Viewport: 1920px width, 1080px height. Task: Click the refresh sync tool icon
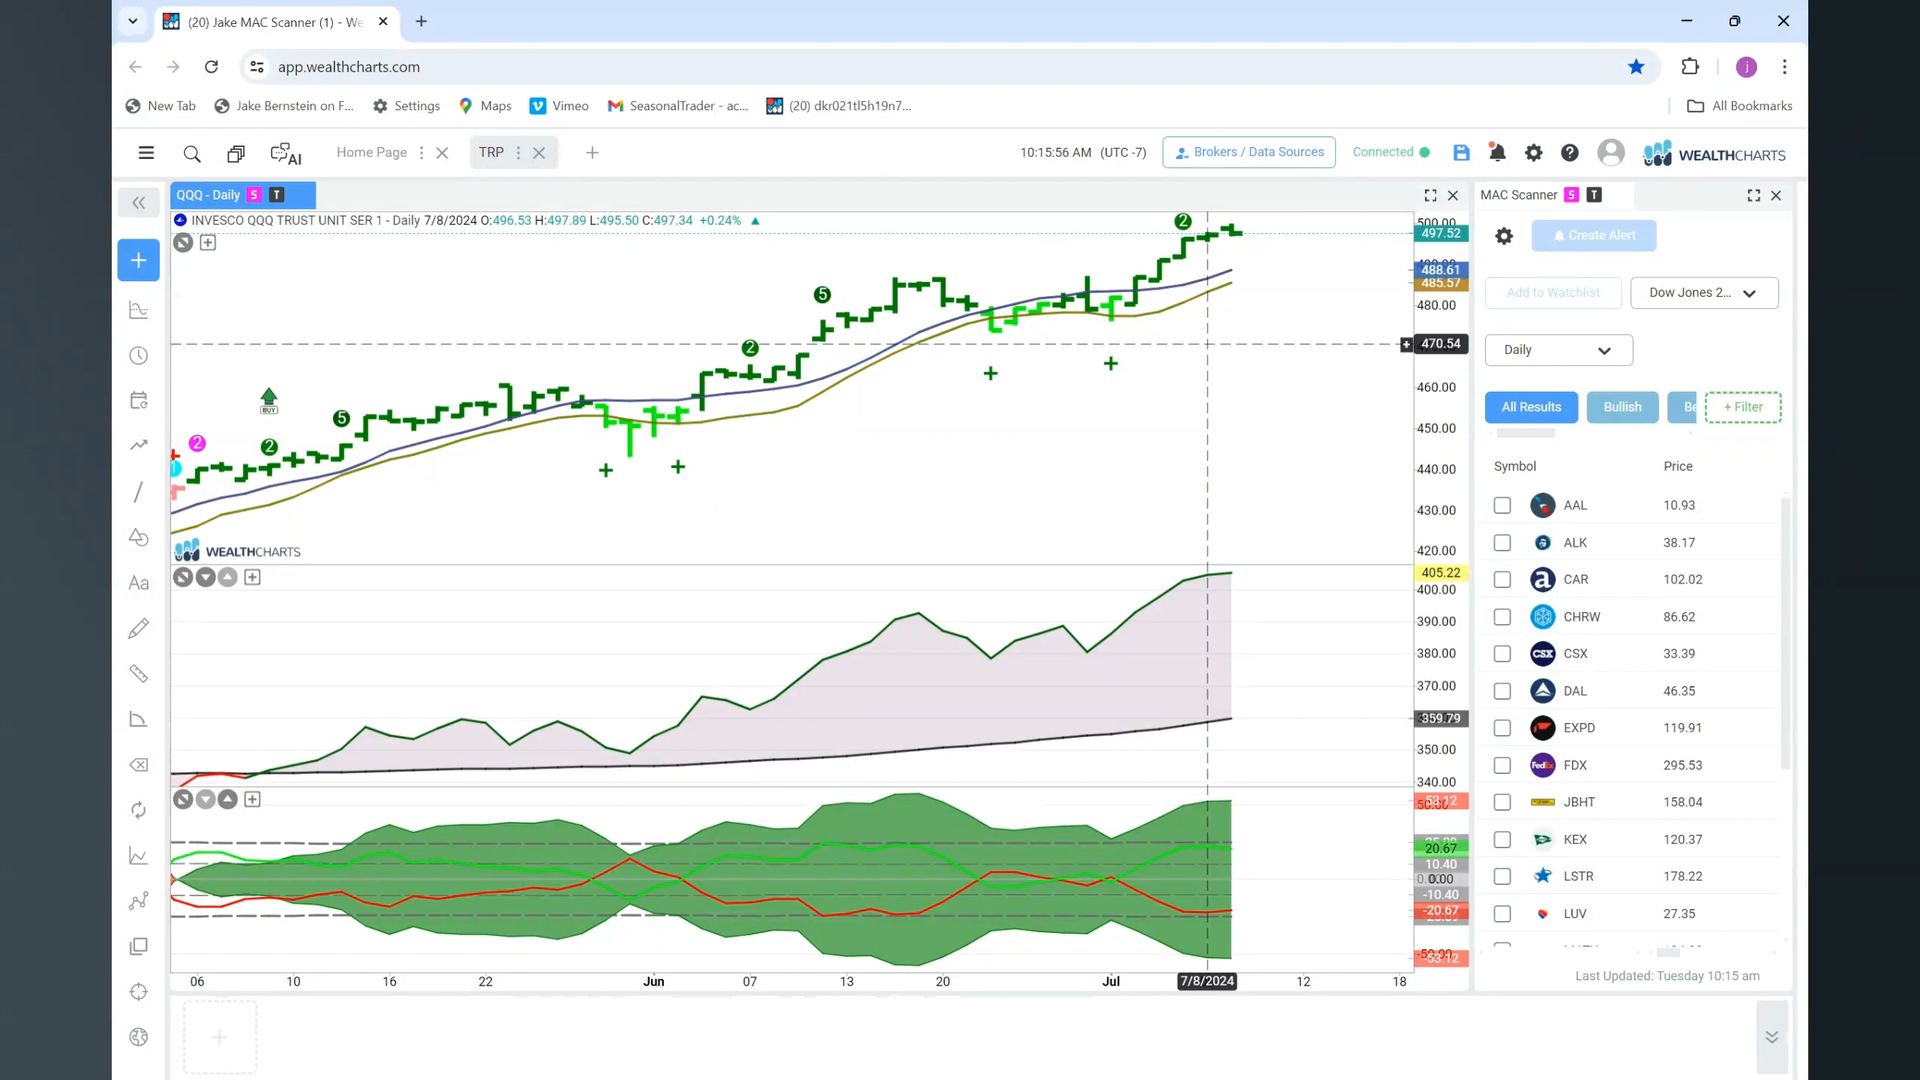coord(139,810)
